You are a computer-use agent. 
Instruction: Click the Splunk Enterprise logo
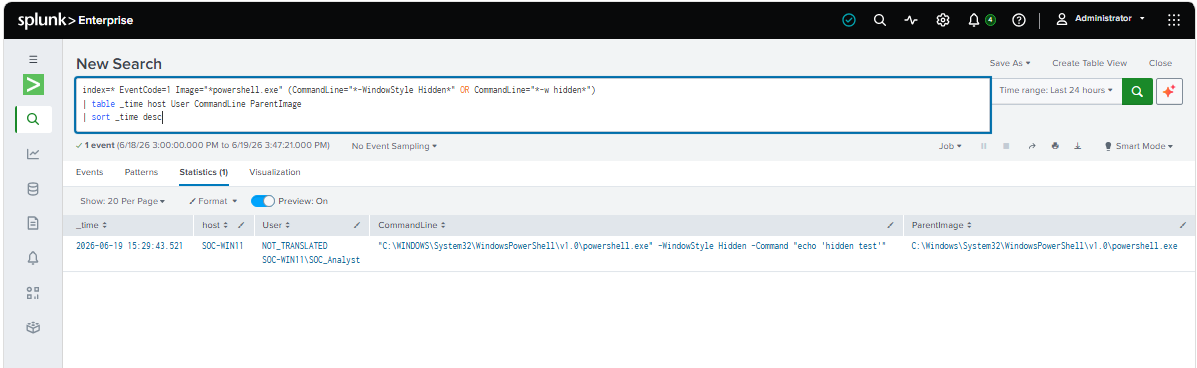(x=75, y=21)
